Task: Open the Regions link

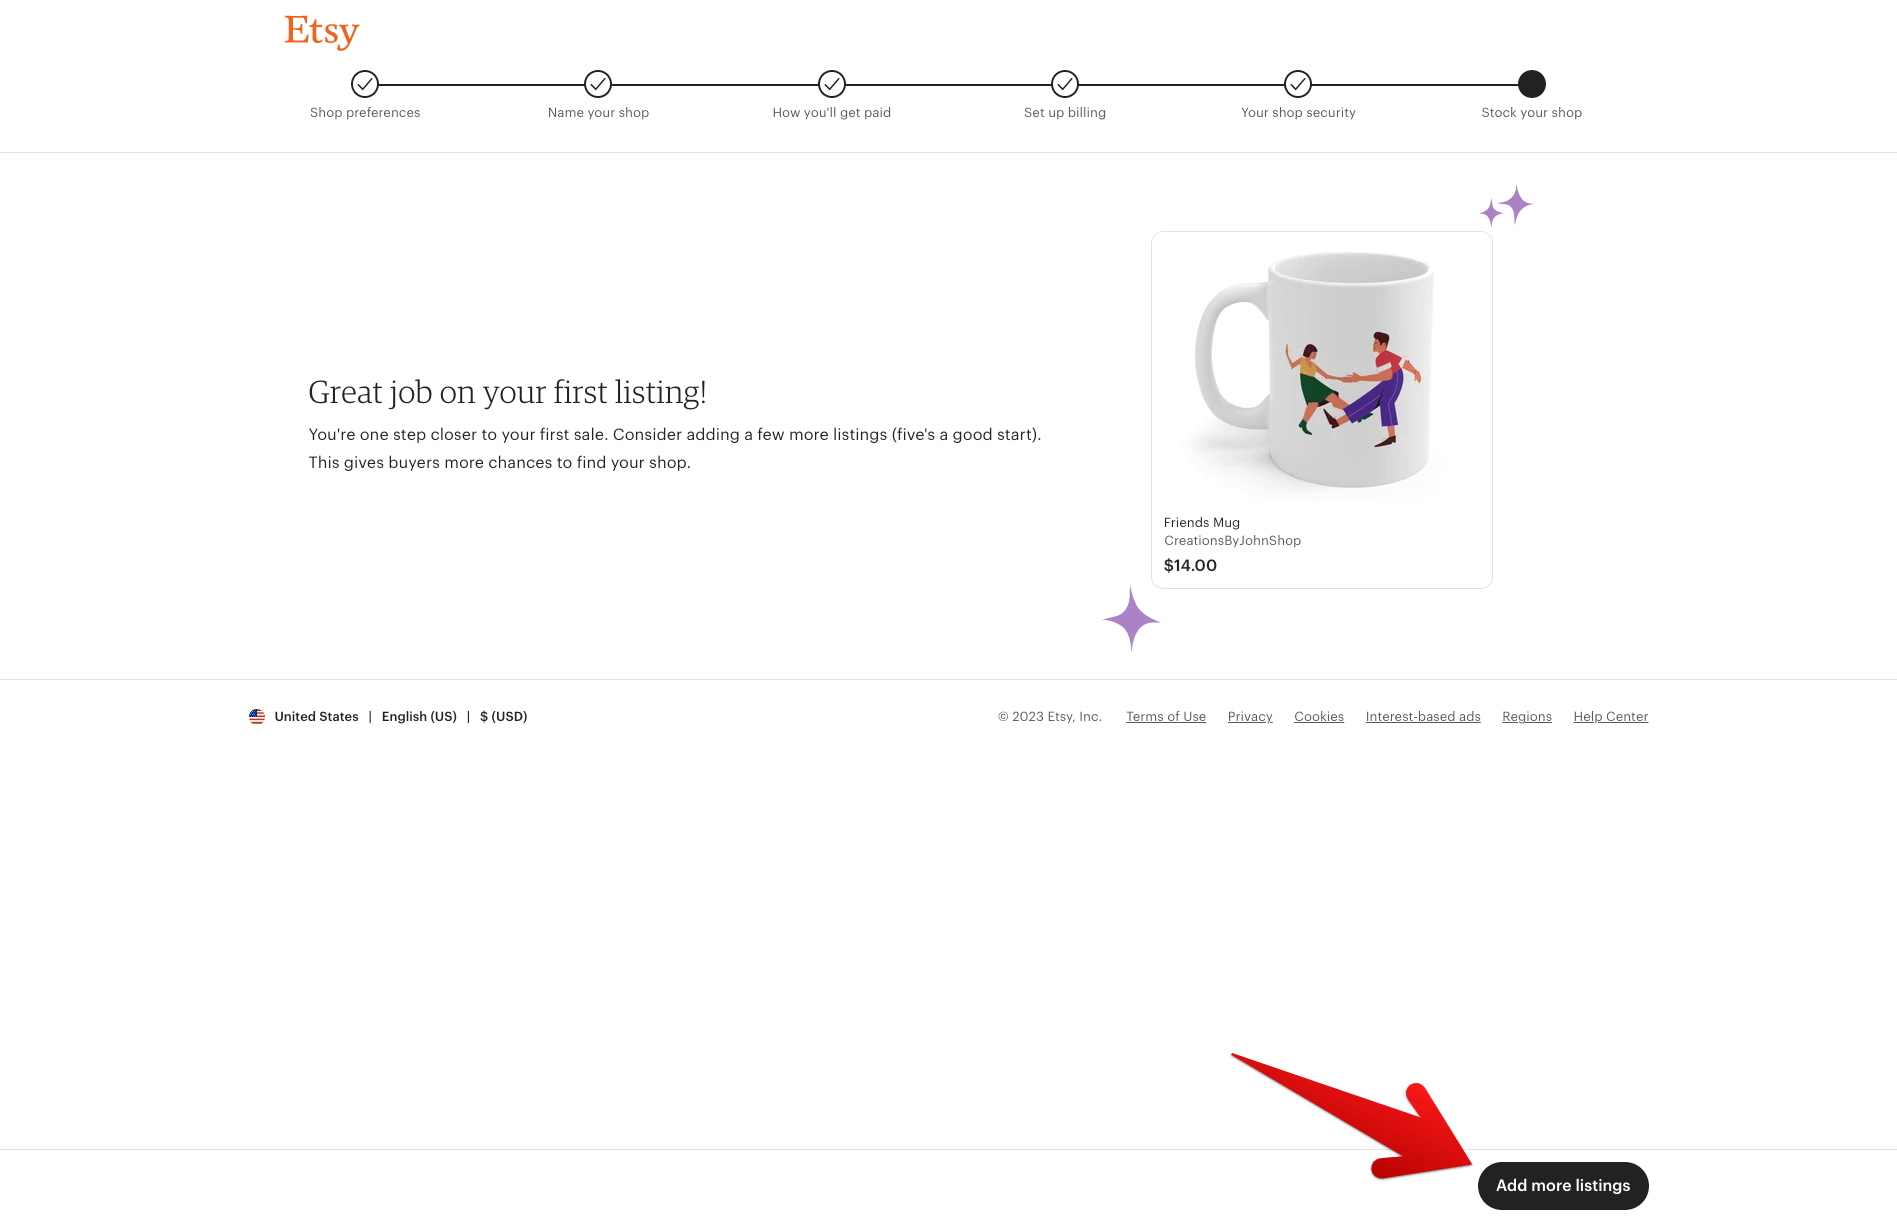Action: point(1527,716)
